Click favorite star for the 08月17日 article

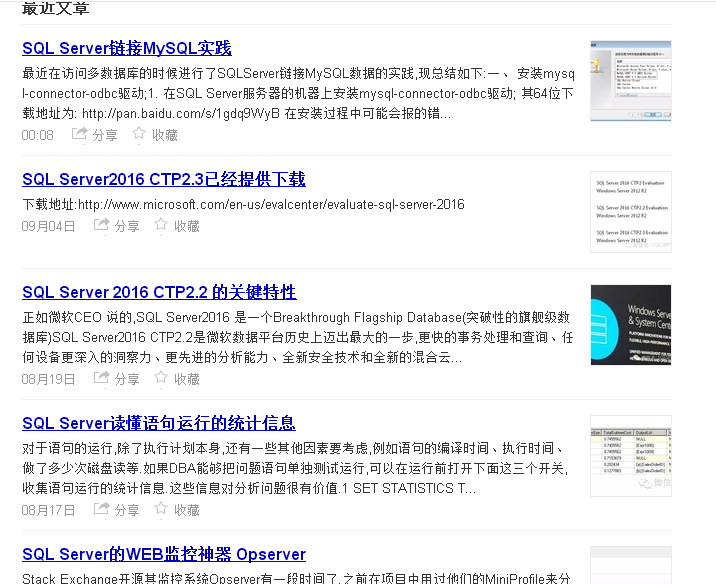click(x=161, y=509)
